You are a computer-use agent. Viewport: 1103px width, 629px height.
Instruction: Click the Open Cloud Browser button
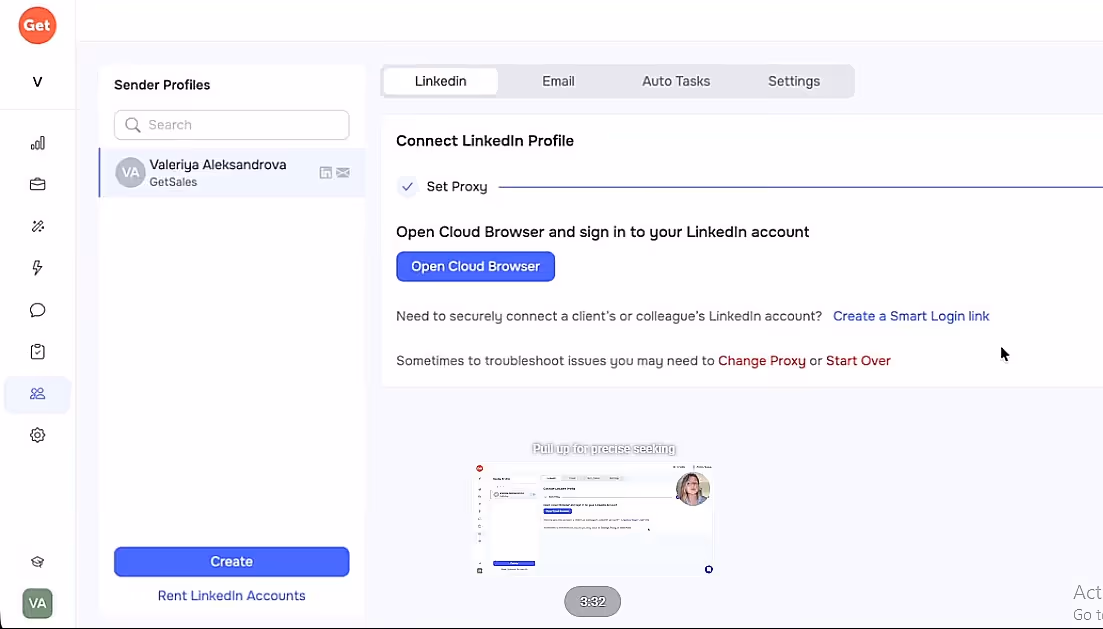[476, 267]
